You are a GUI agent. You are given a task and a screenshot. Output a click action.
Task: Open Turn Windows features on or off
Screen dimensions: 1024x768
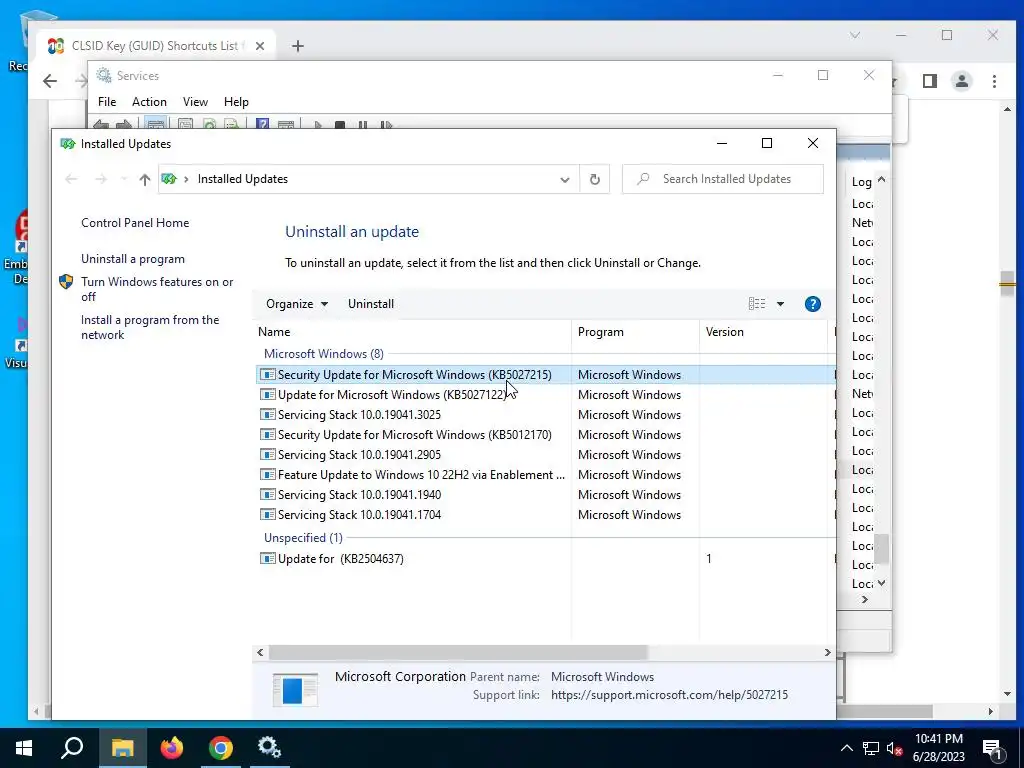click(157, 289)
